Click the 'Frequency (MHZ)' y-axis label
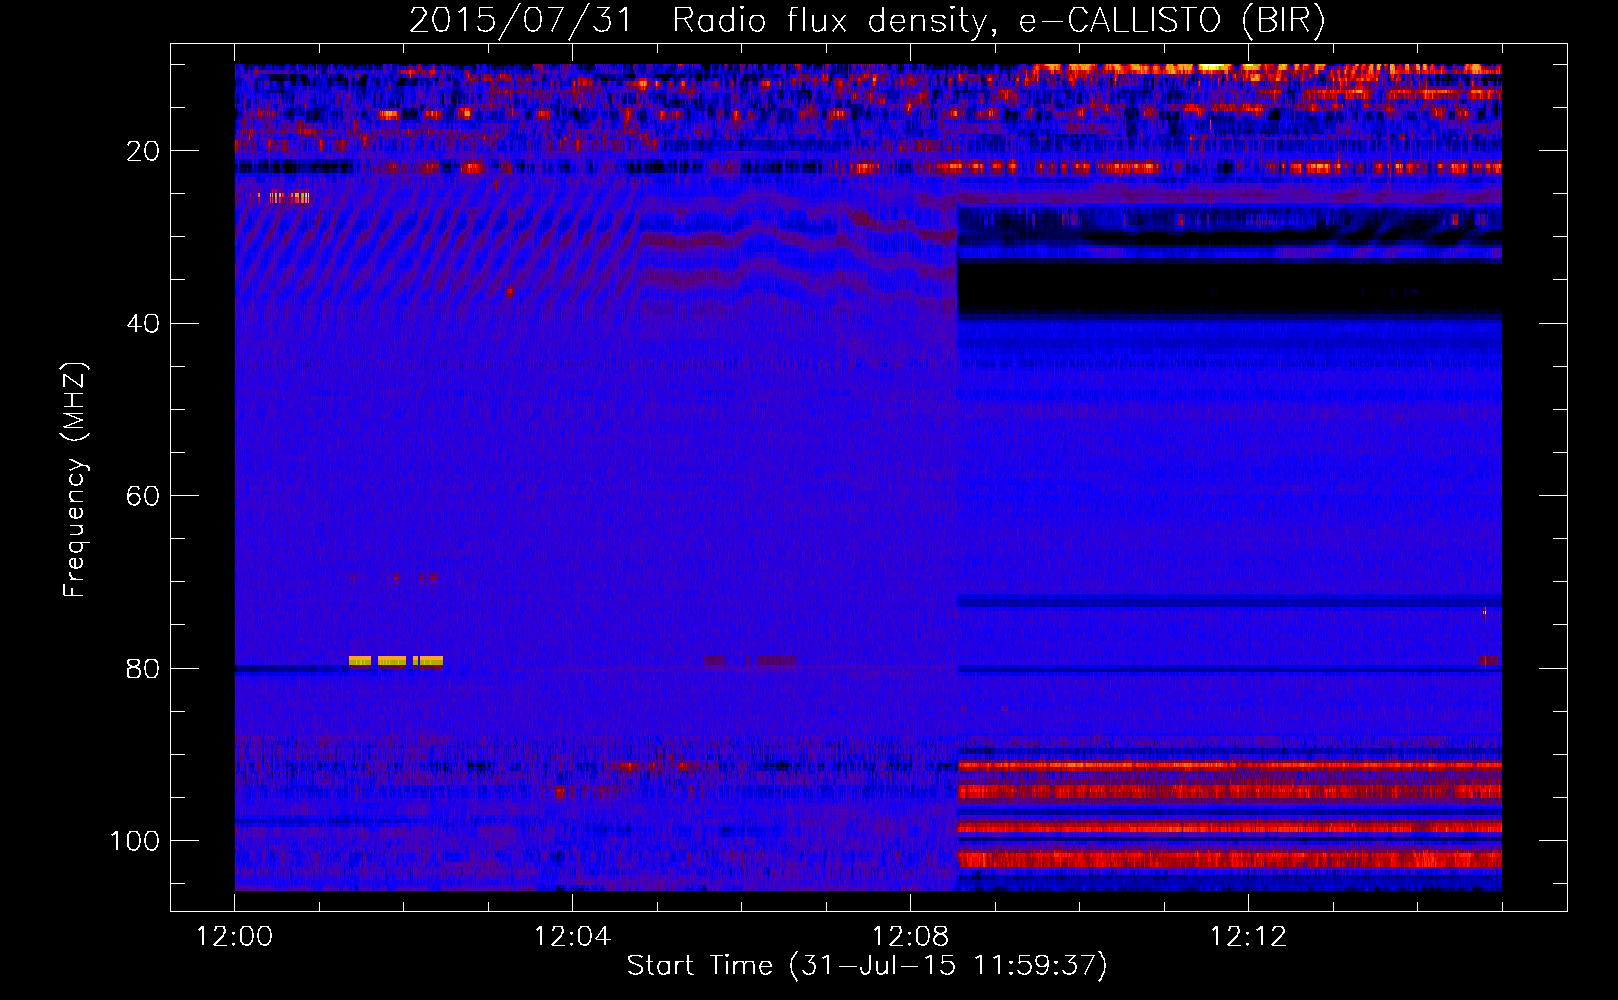This screenshot has height=1000, width=1618. [x=75, y=480]
